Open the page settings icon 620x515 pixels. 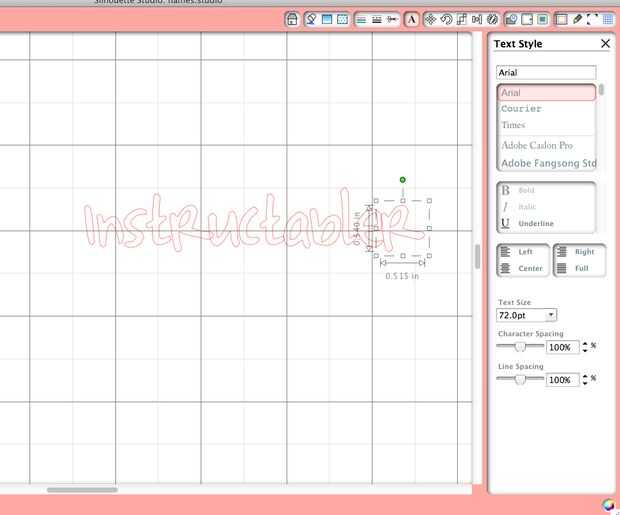561,19
